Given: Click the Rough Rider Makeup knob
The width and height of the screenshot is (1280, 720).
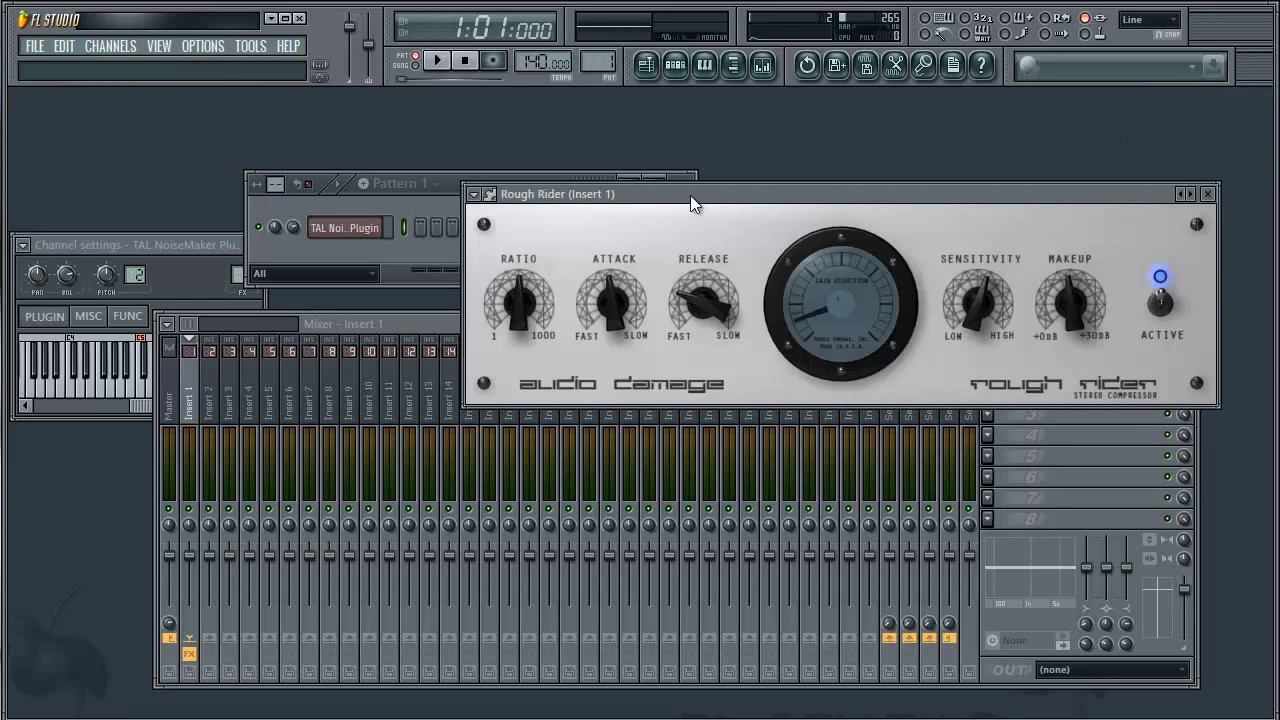Looking at the screenshot, I should (1070, 301).
